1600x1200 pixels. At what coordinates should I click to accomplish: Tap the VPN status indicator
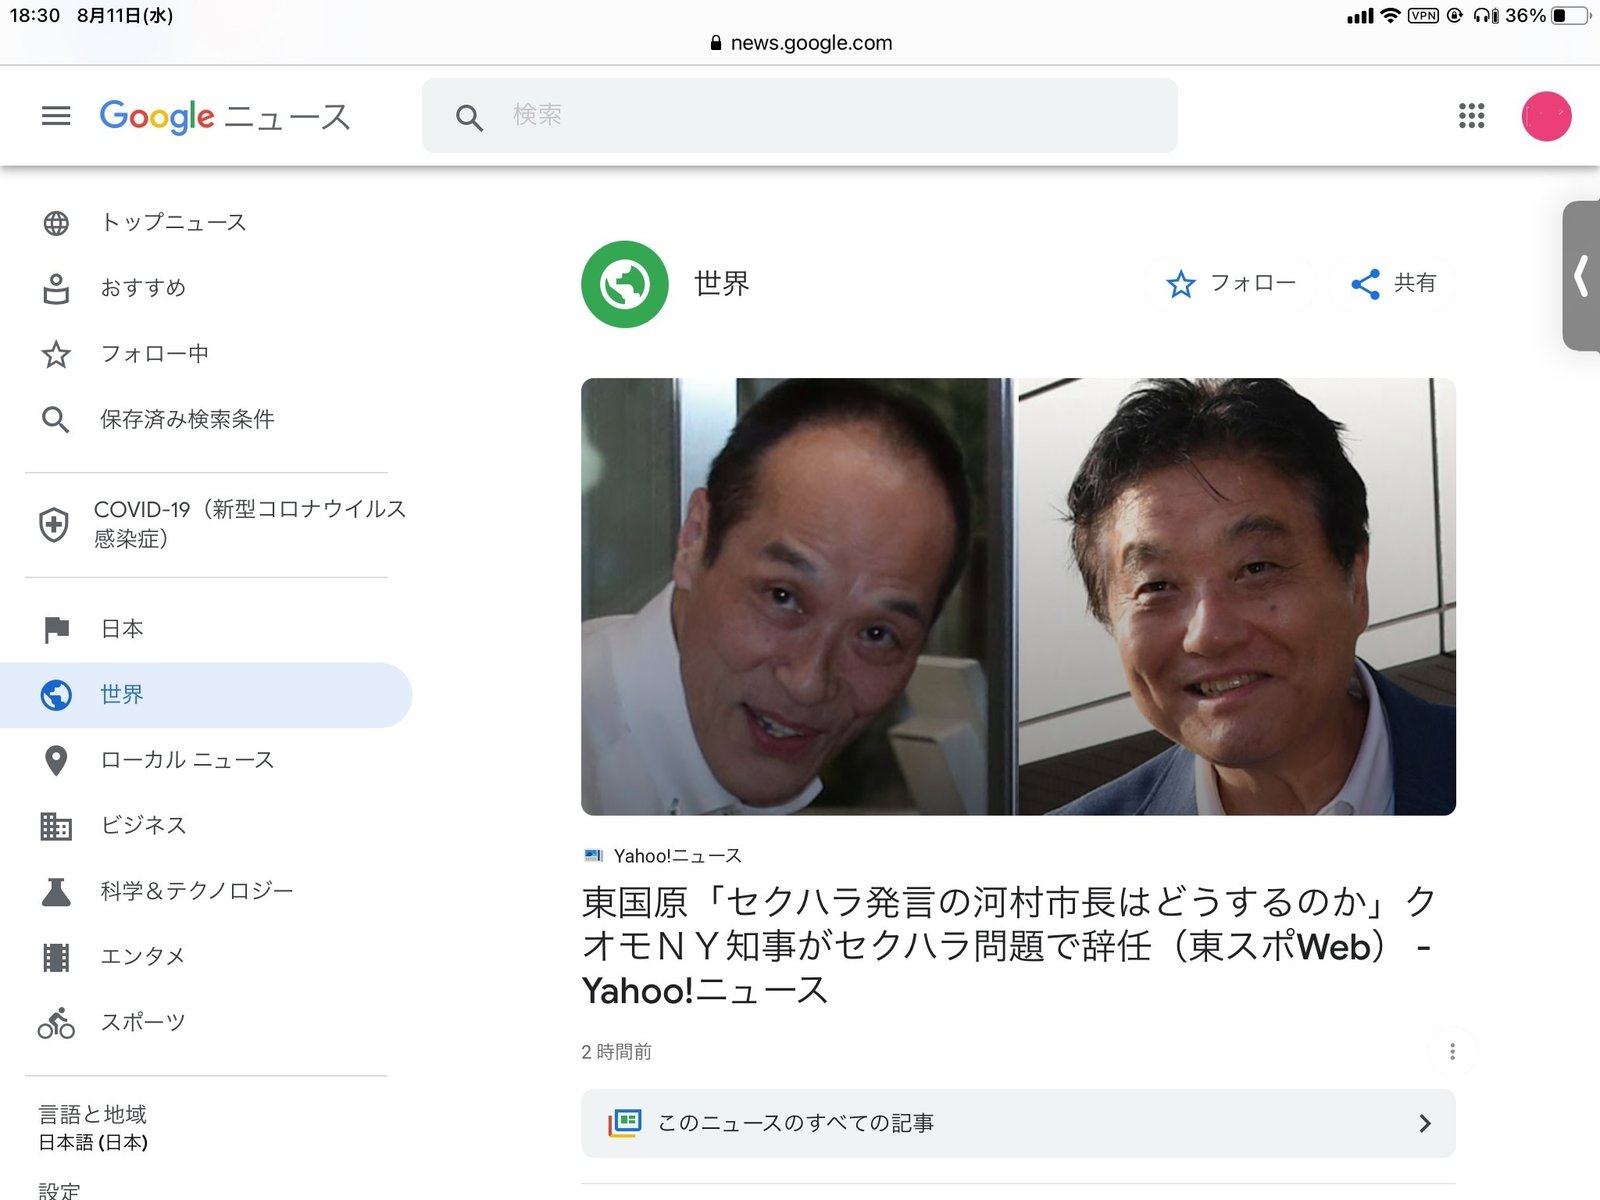point(1423,16)
